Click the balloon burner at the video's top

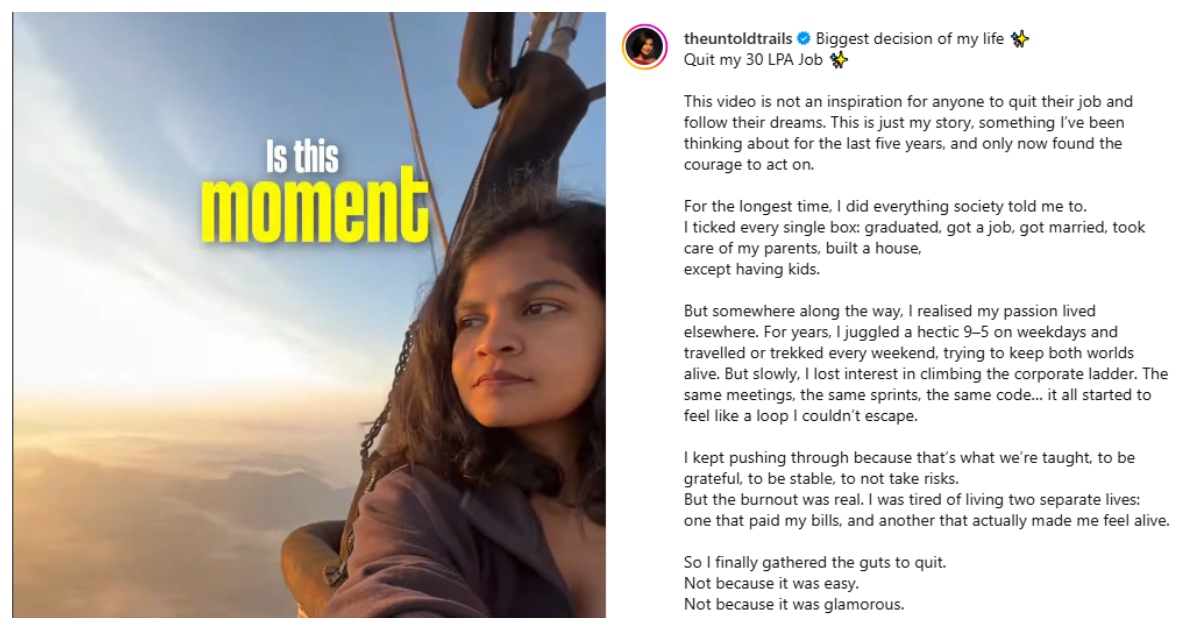[x=562, y=30]
